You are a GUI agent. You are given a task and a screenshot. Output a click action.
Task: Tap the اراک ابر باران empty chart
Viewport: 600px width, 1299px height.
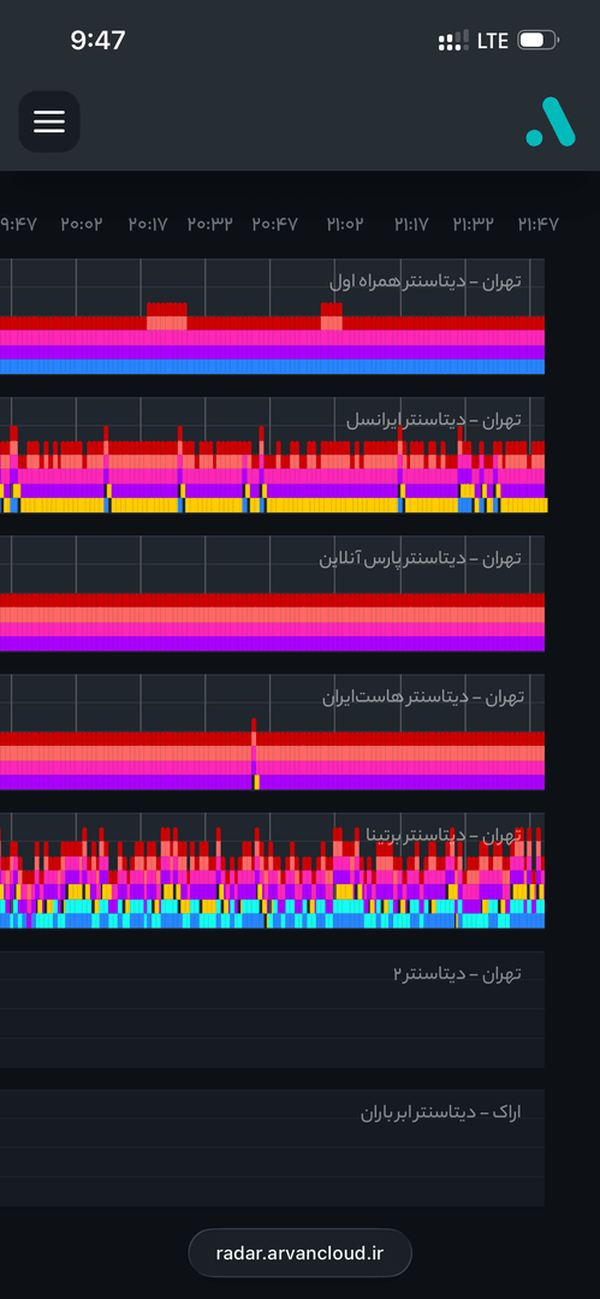[x=272, y=1147]
